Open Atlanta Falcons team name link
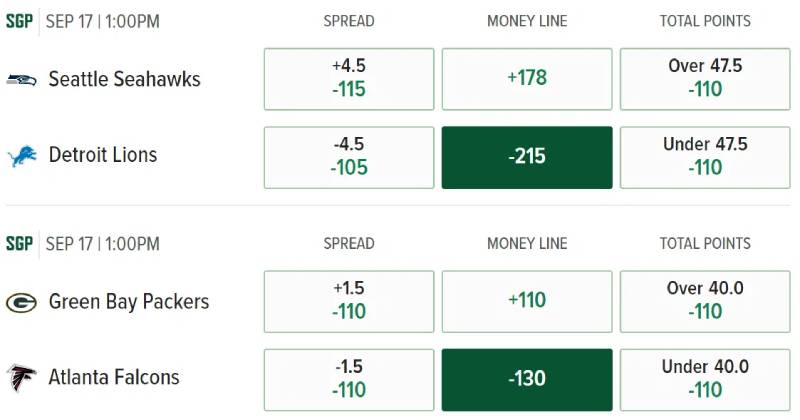This screenshot has width=800, height=420. coord(114,377)
